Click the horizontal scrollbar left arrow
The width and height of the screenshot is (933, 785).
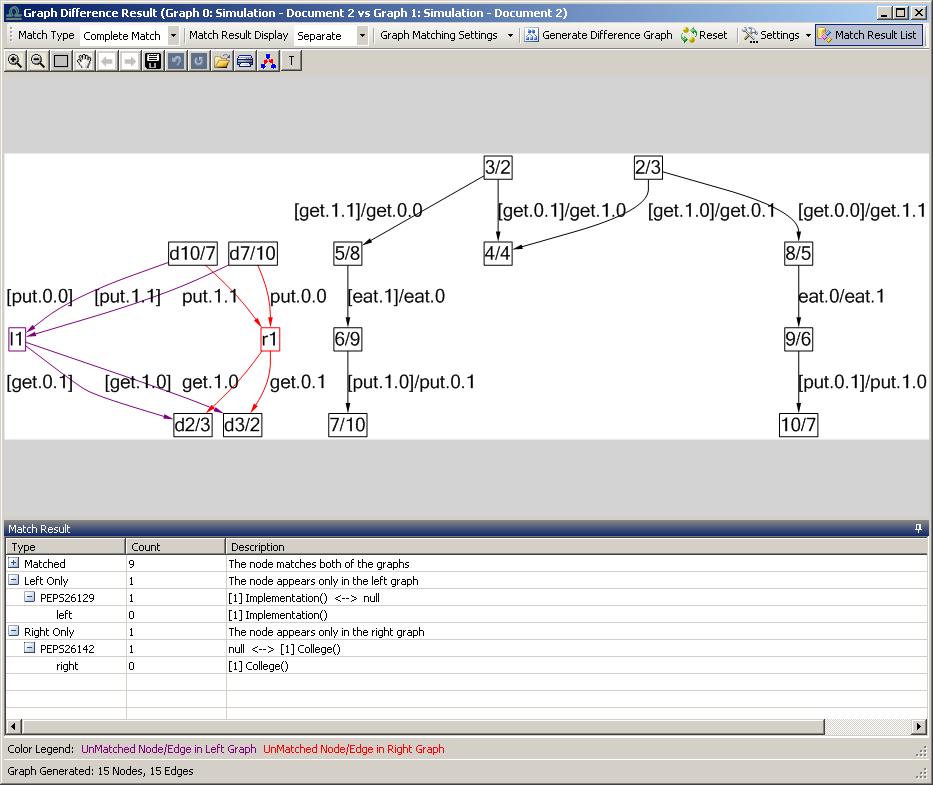tap(14, 726)
